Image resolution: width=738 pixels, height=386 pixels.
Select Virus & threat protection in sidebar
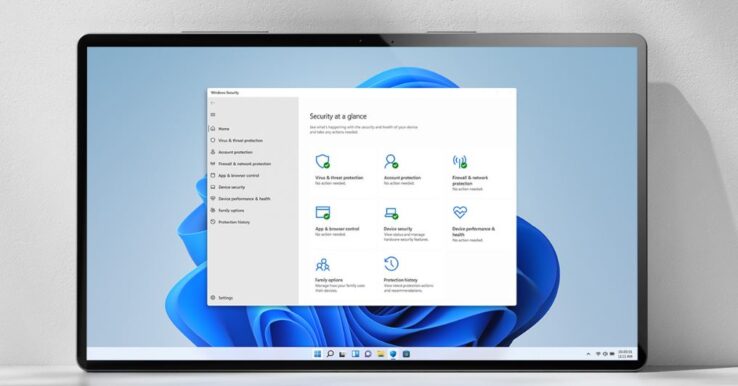click(236, 140)
